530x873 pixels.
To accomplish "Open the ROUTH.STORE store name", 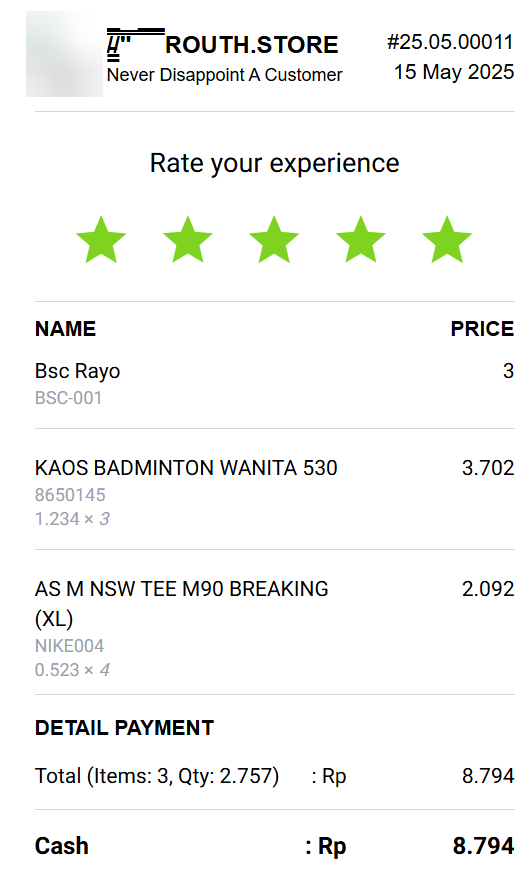I will 252,45.
